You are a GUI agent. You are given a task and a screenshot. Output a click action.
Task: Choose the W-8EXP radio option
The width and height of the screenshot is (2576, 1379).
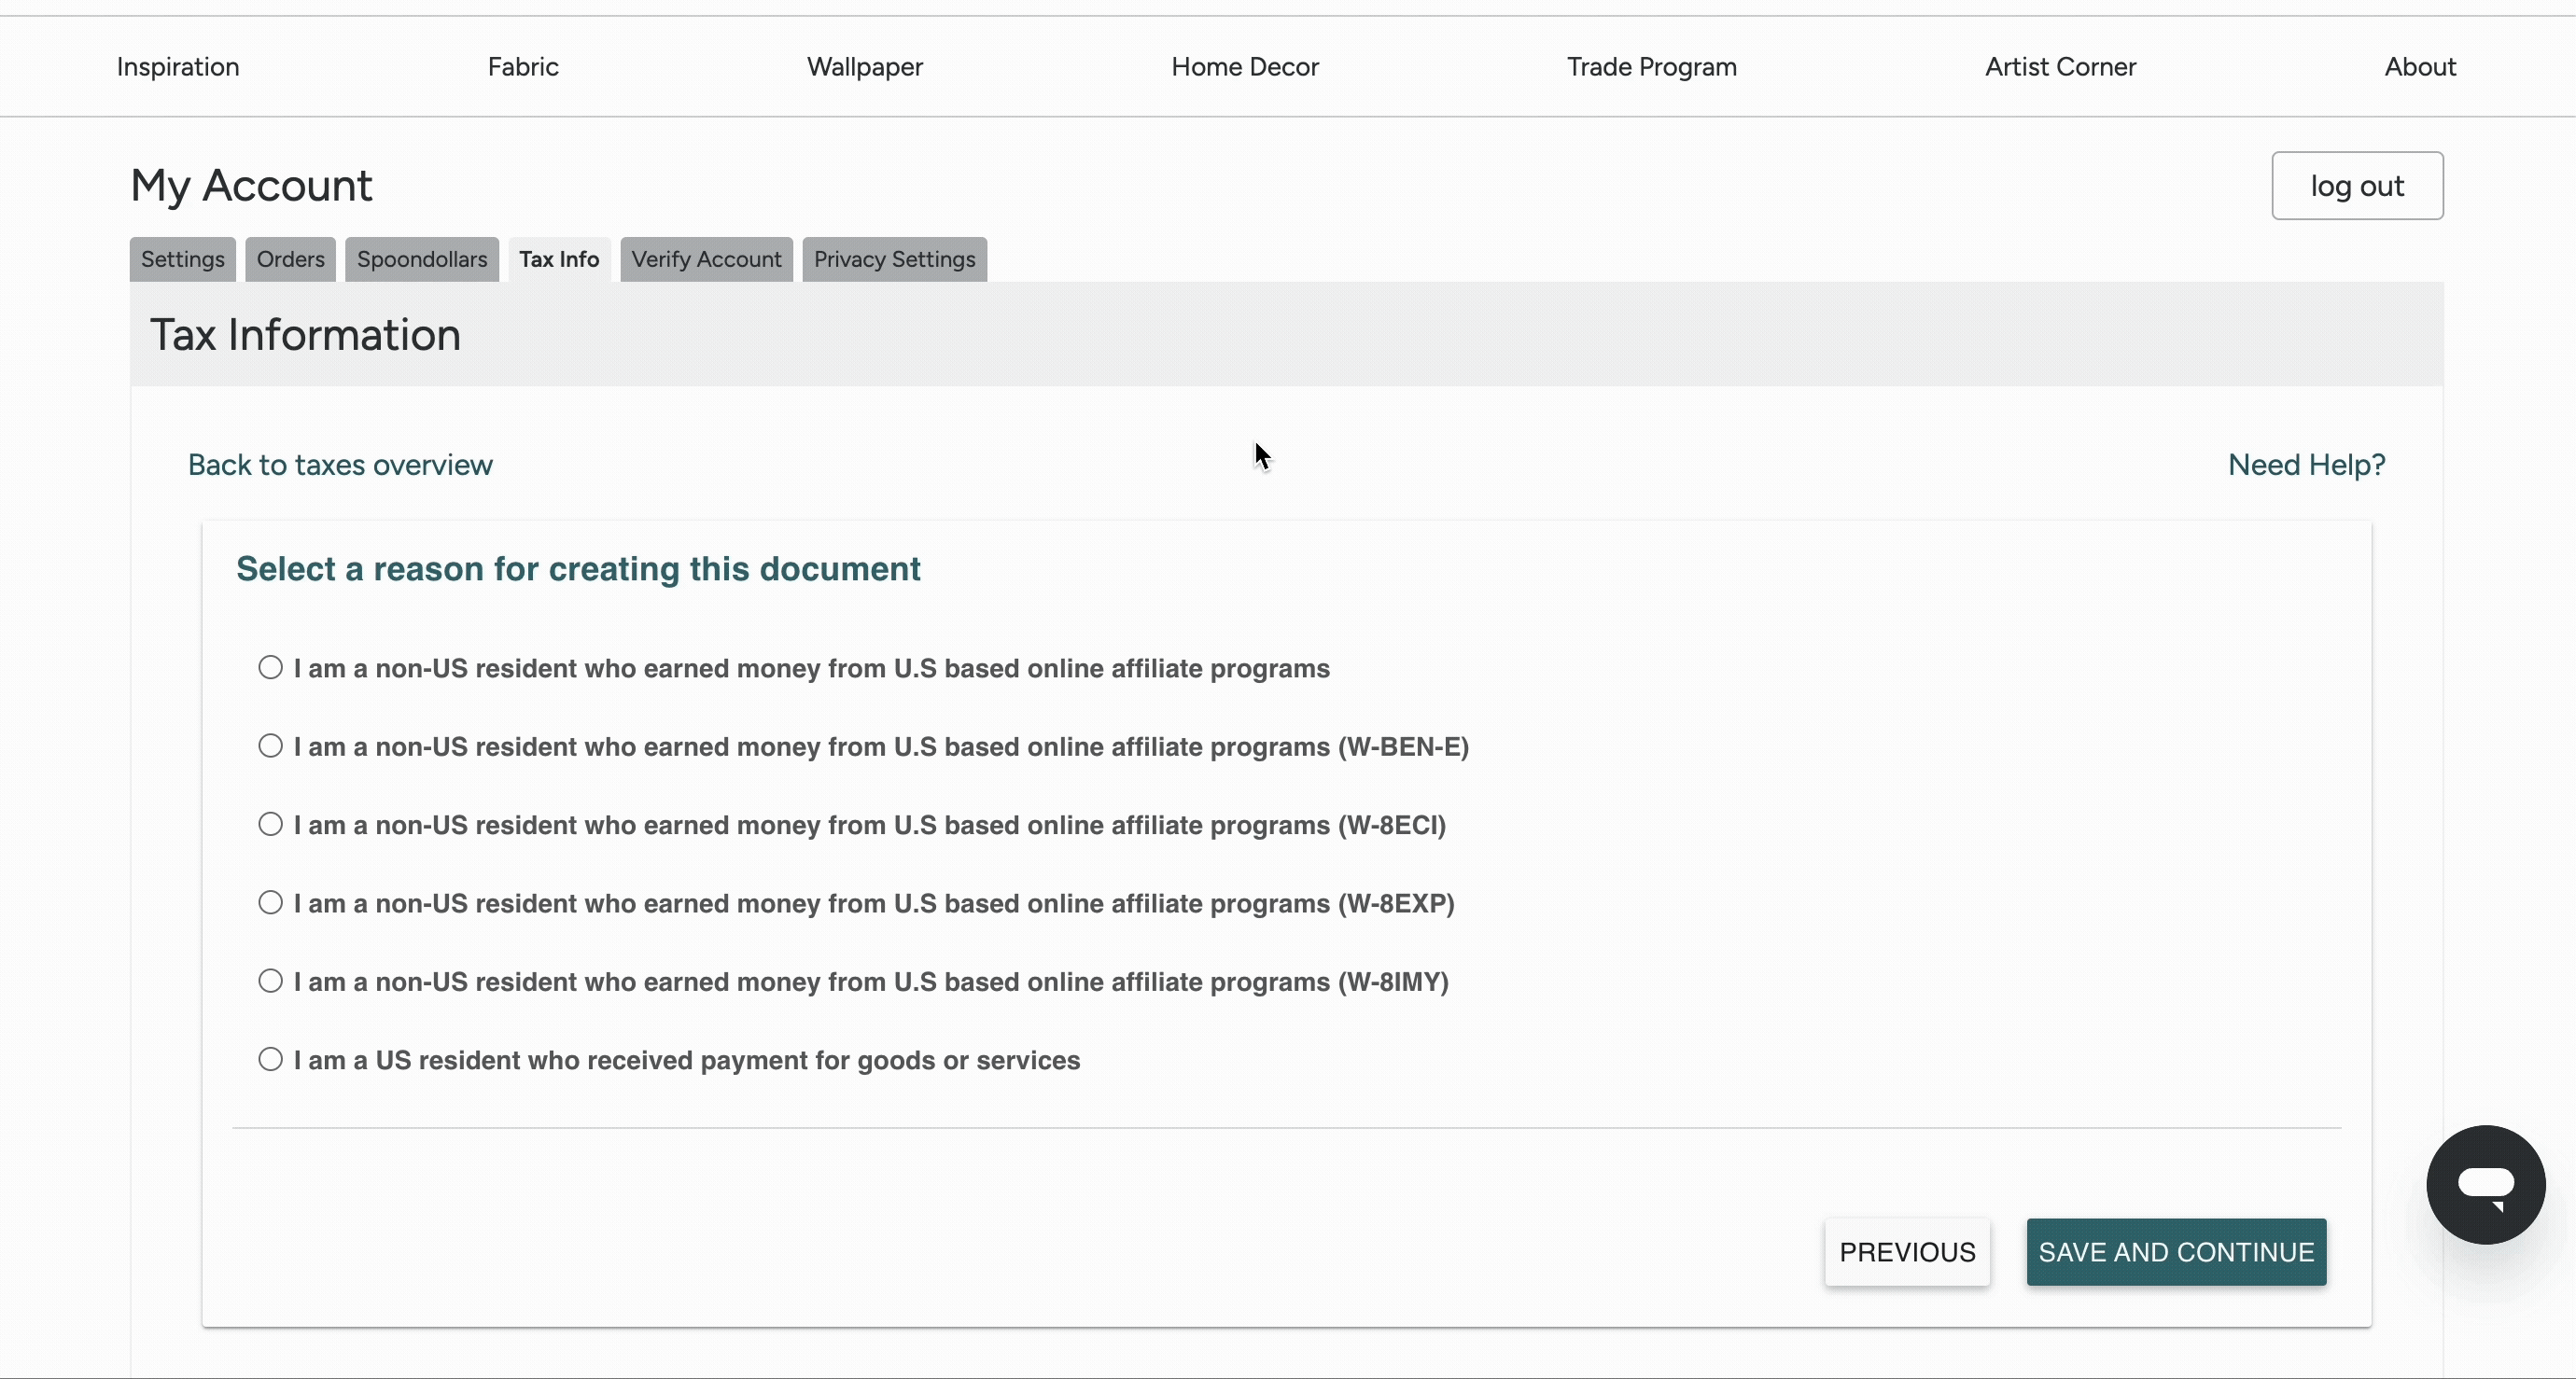270,902
